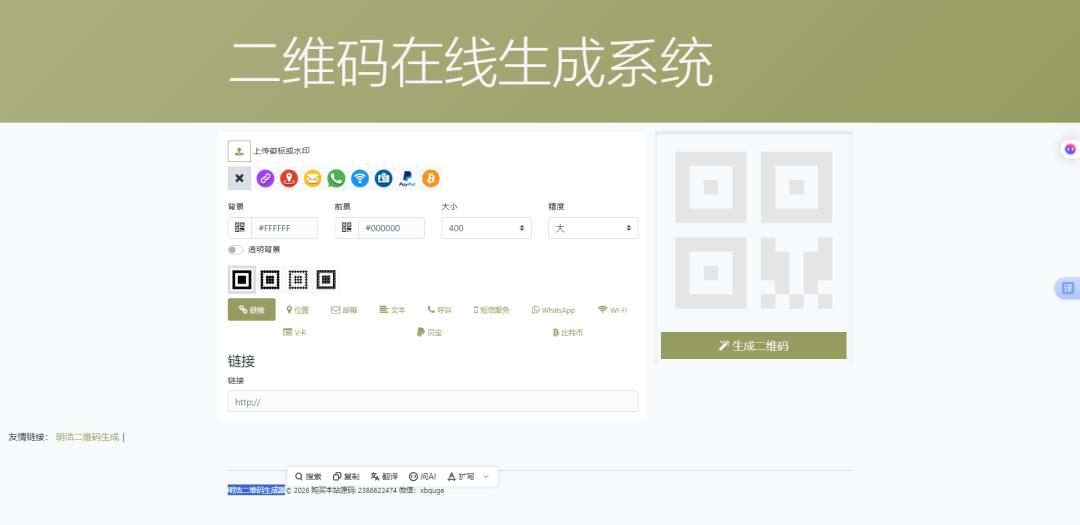Select the yellow email envelope logo
This screenshot has height=525, width=1080.
pos(313,178)
